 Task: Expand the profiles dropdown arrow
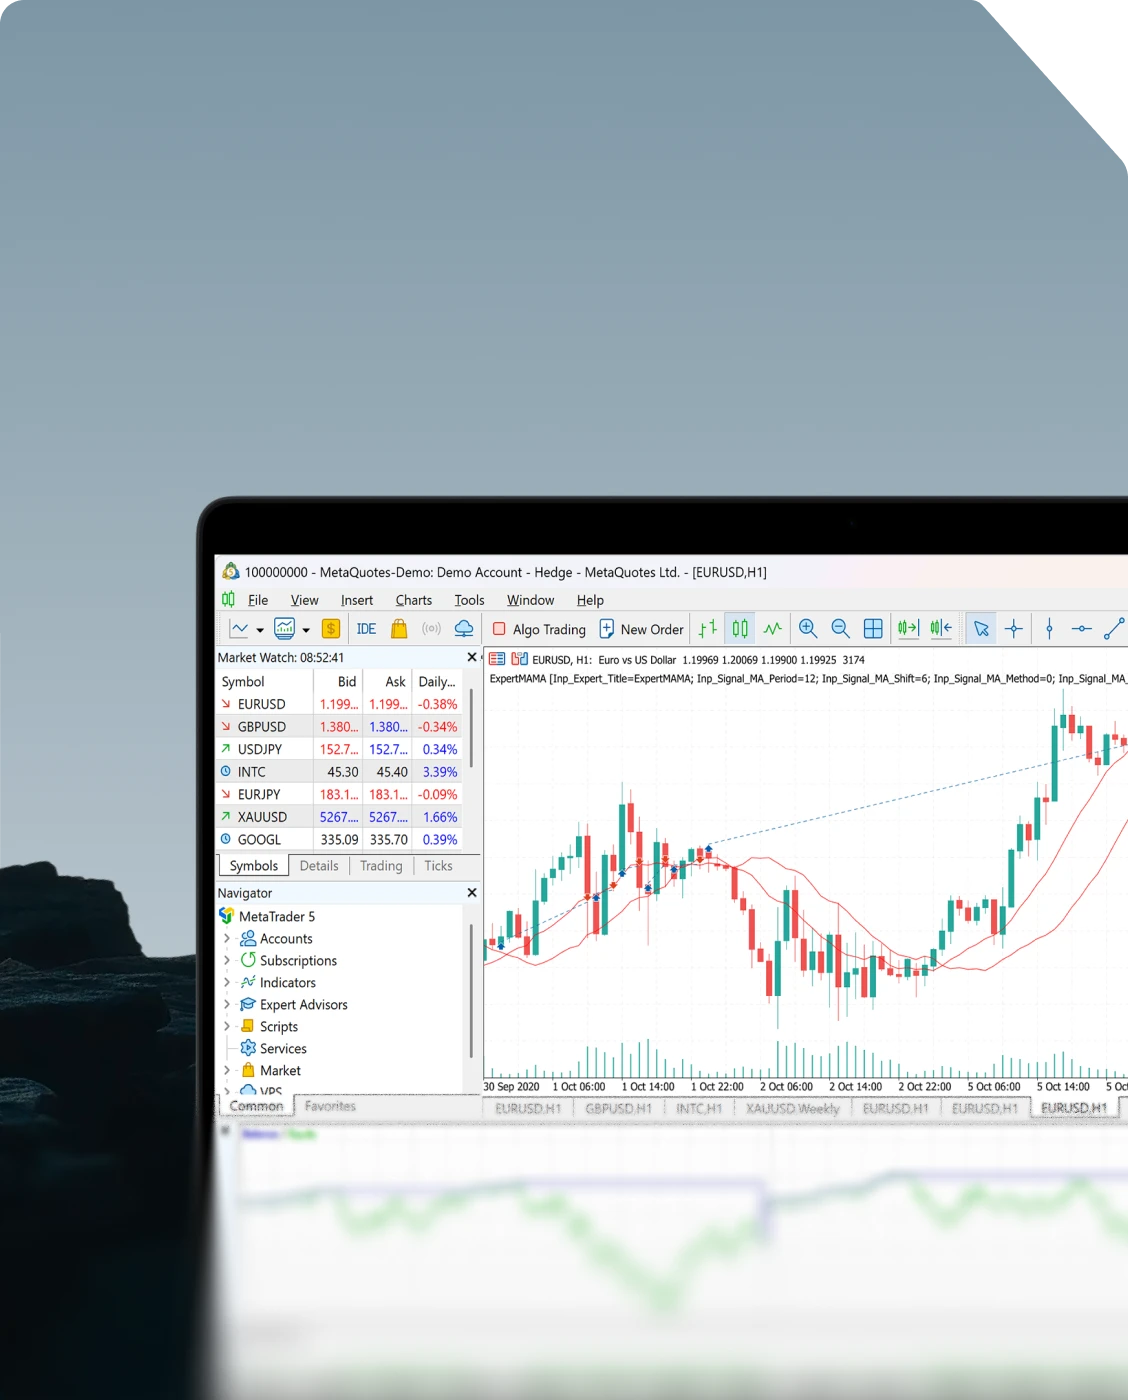tap(306, 630)
